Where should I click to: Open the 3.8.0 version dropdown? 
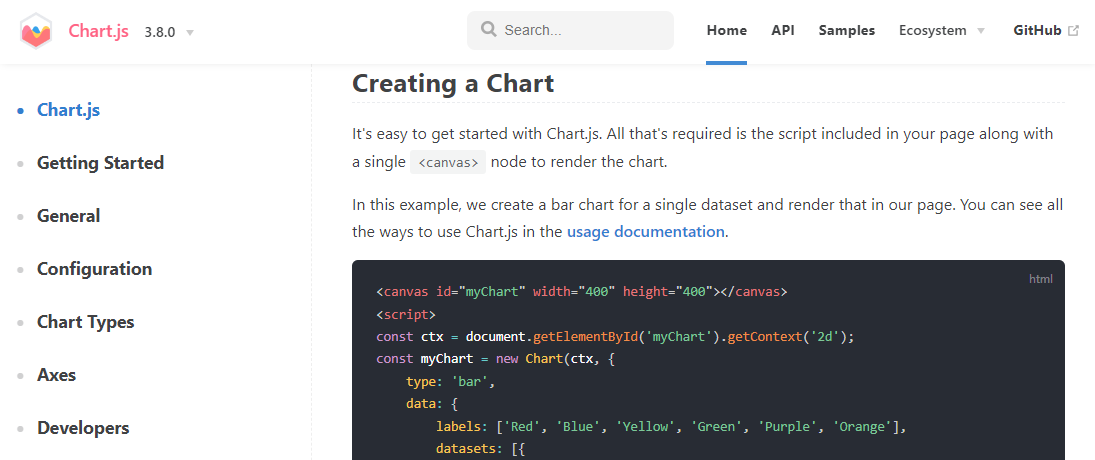click(169, 32)
